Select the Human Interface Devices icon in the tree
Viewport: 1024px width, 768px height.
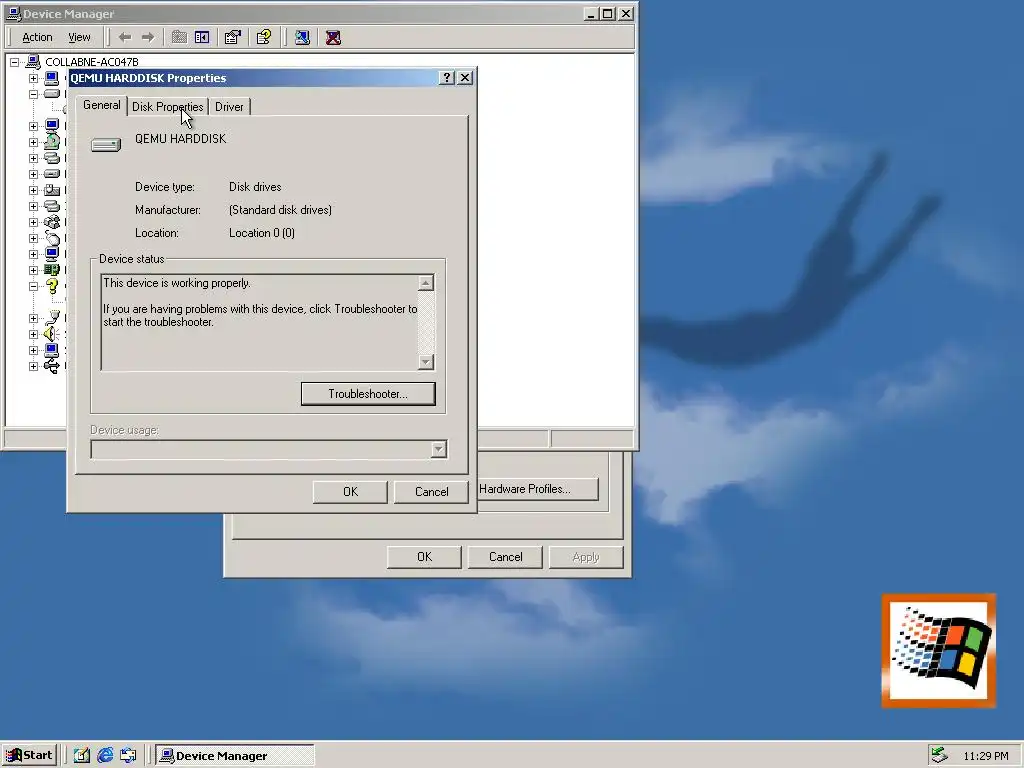tap(52, 190)
